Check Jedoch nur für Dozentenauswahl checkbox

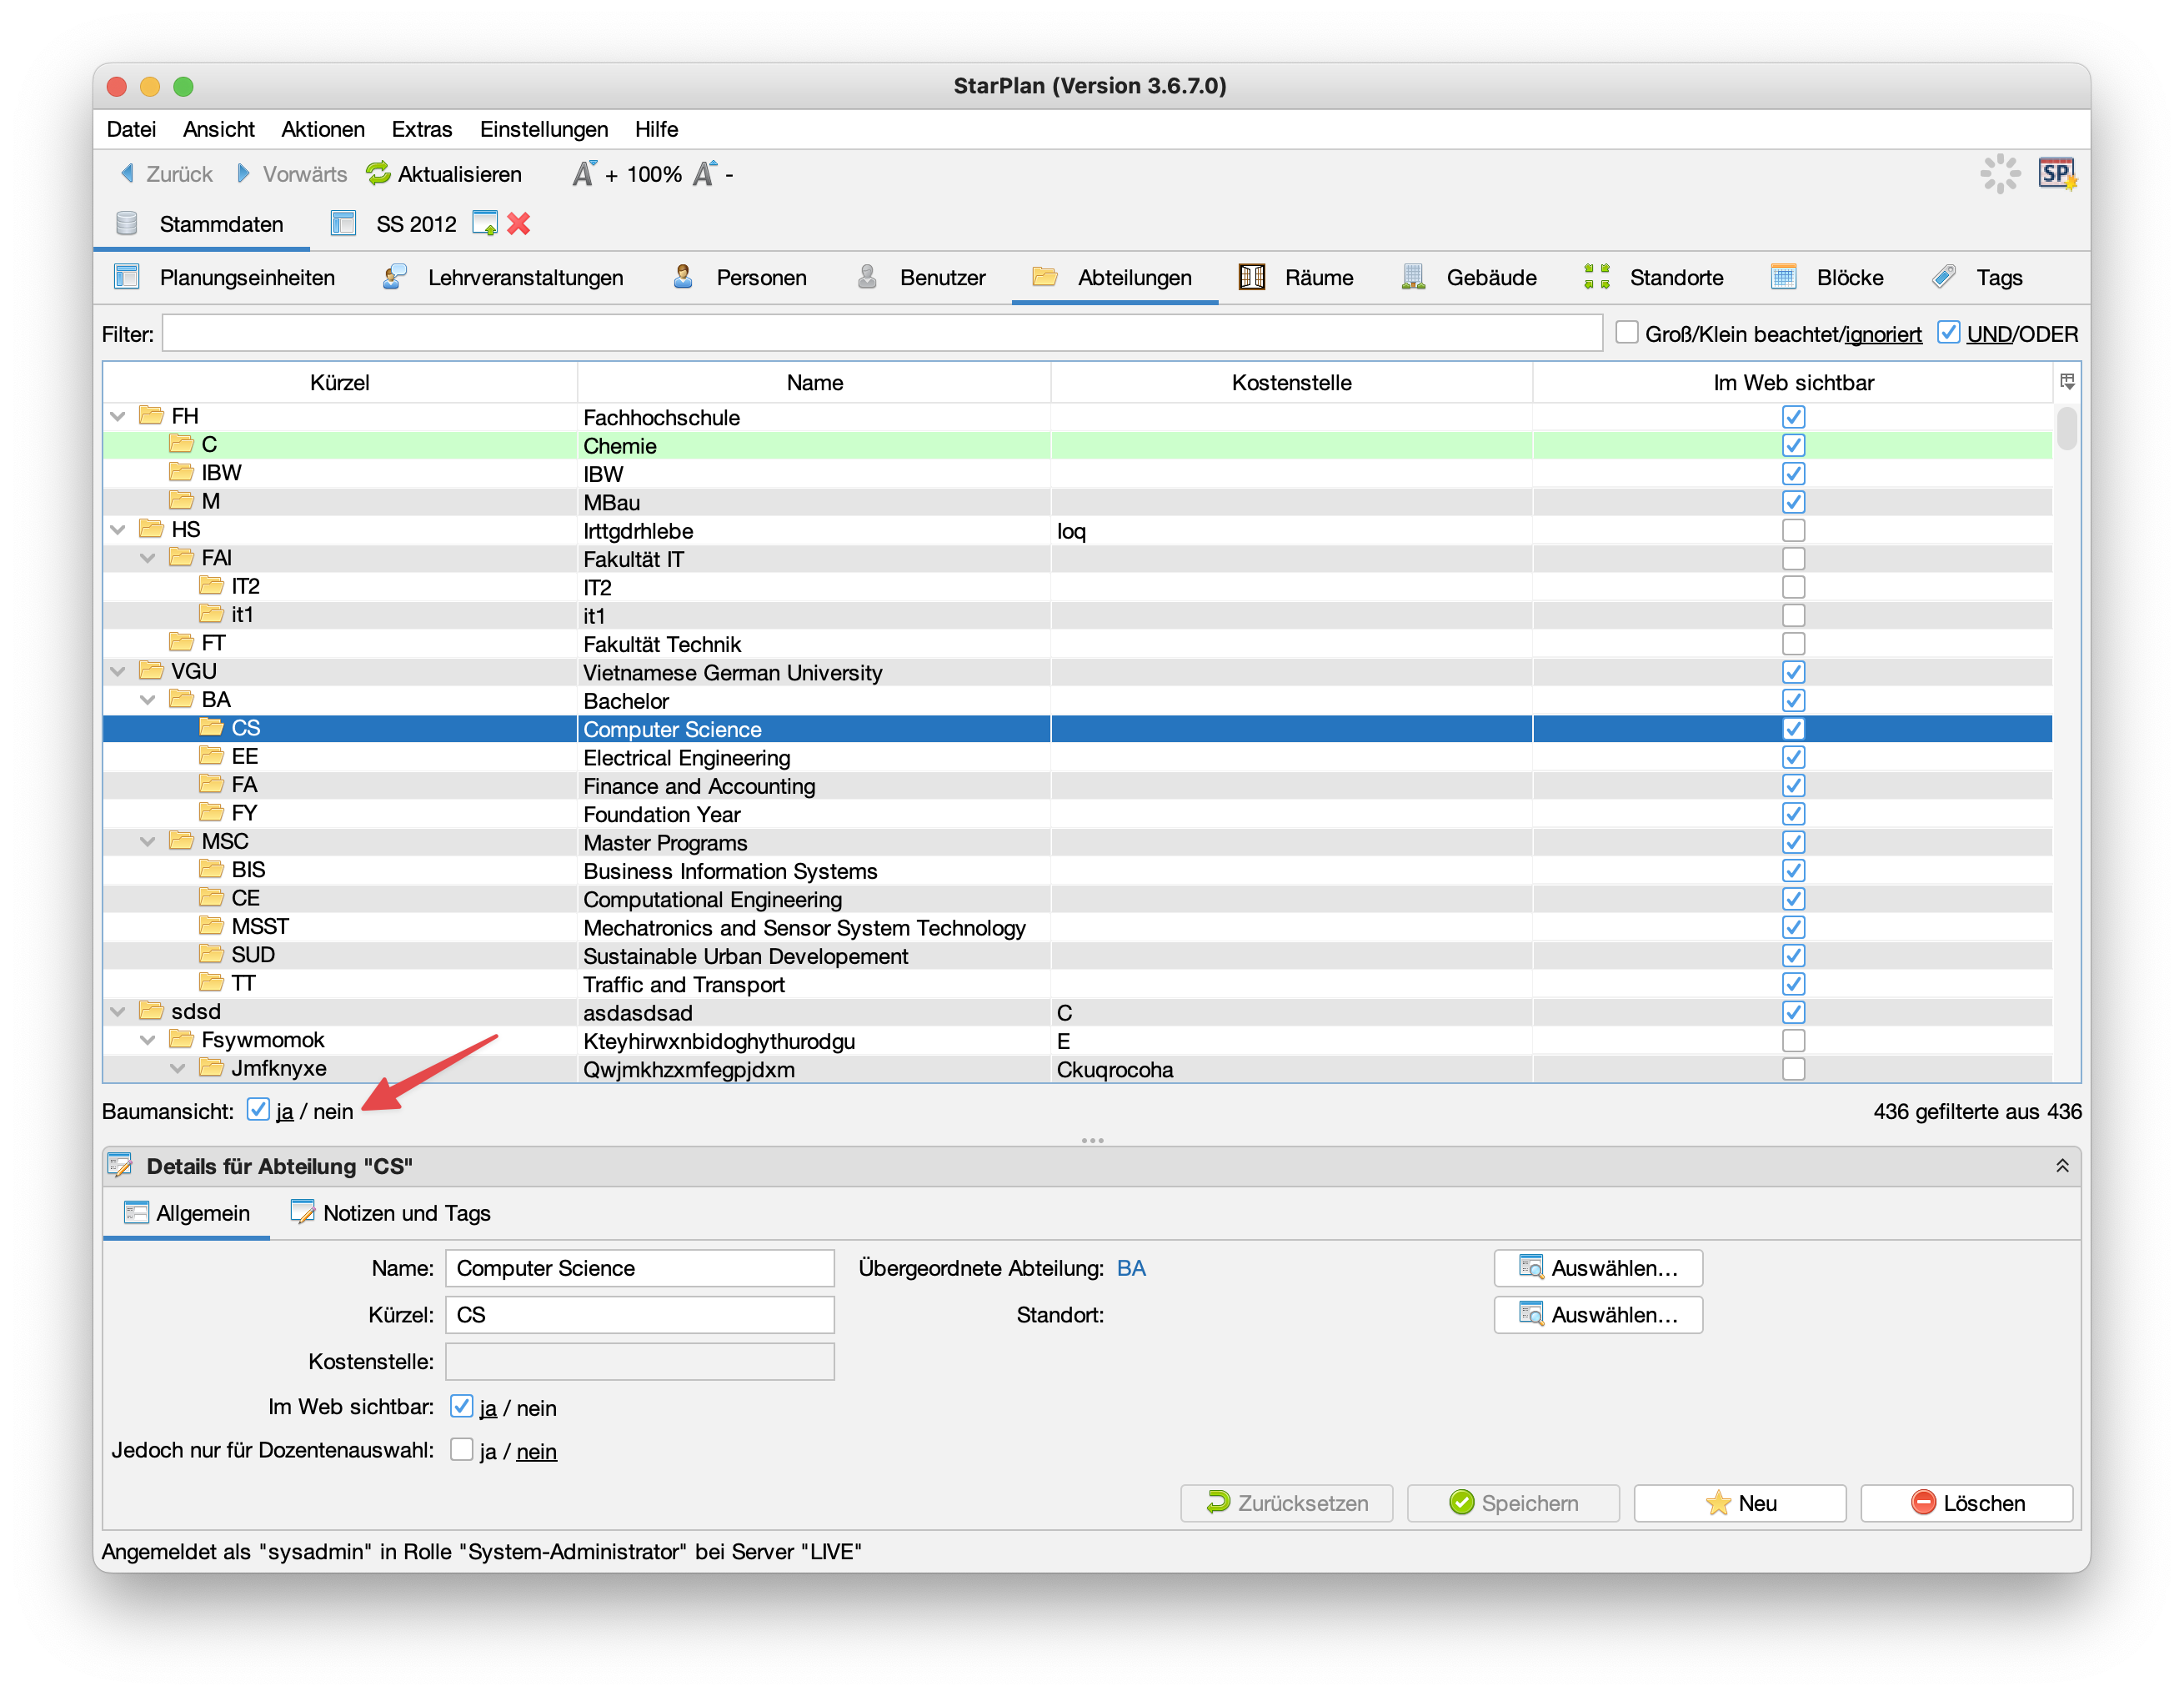click(461, 1450)
